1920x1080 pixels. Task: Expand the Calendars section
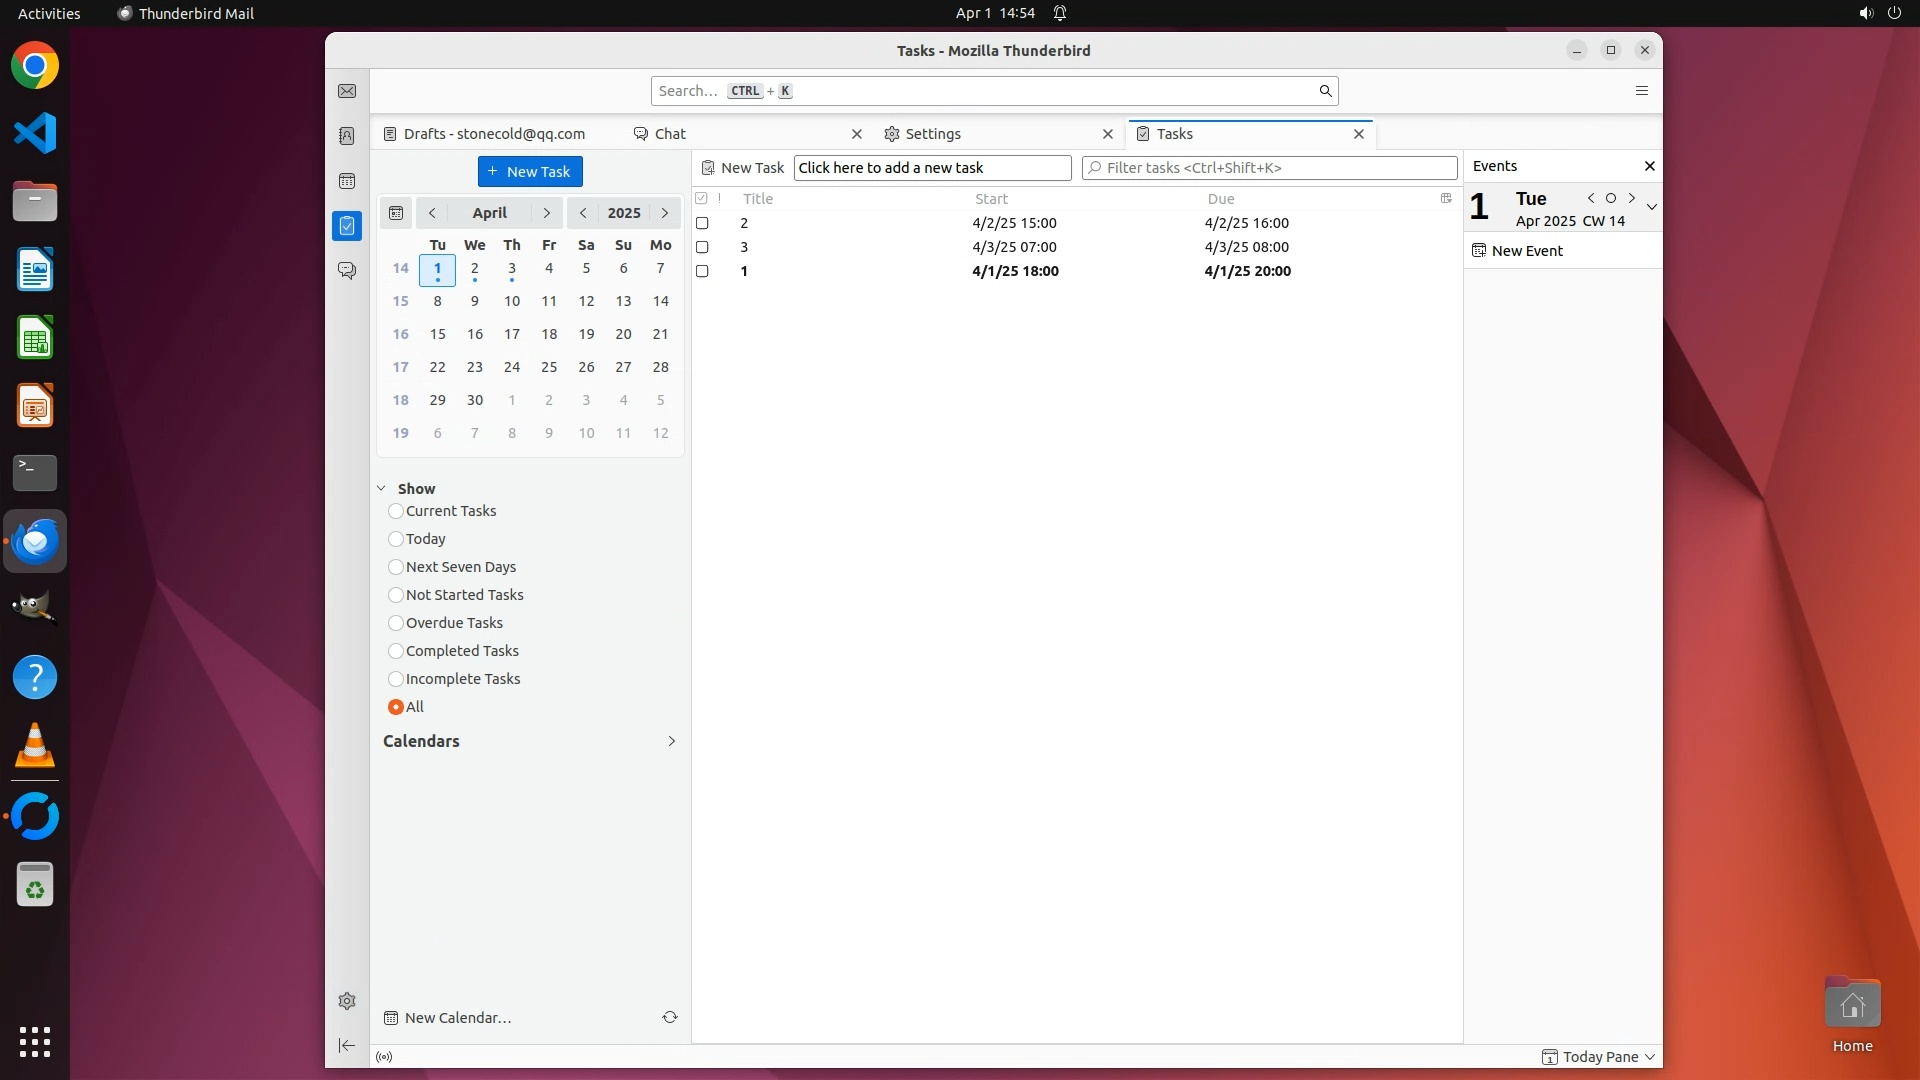pyautogui.click(x=671, y=741)
